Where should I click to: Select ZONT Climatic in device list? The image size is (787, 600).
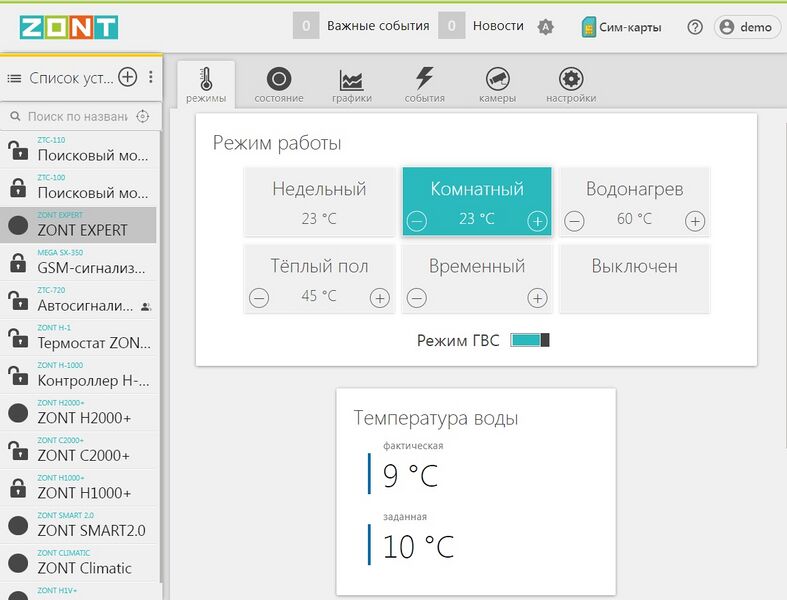coord(84,567)
